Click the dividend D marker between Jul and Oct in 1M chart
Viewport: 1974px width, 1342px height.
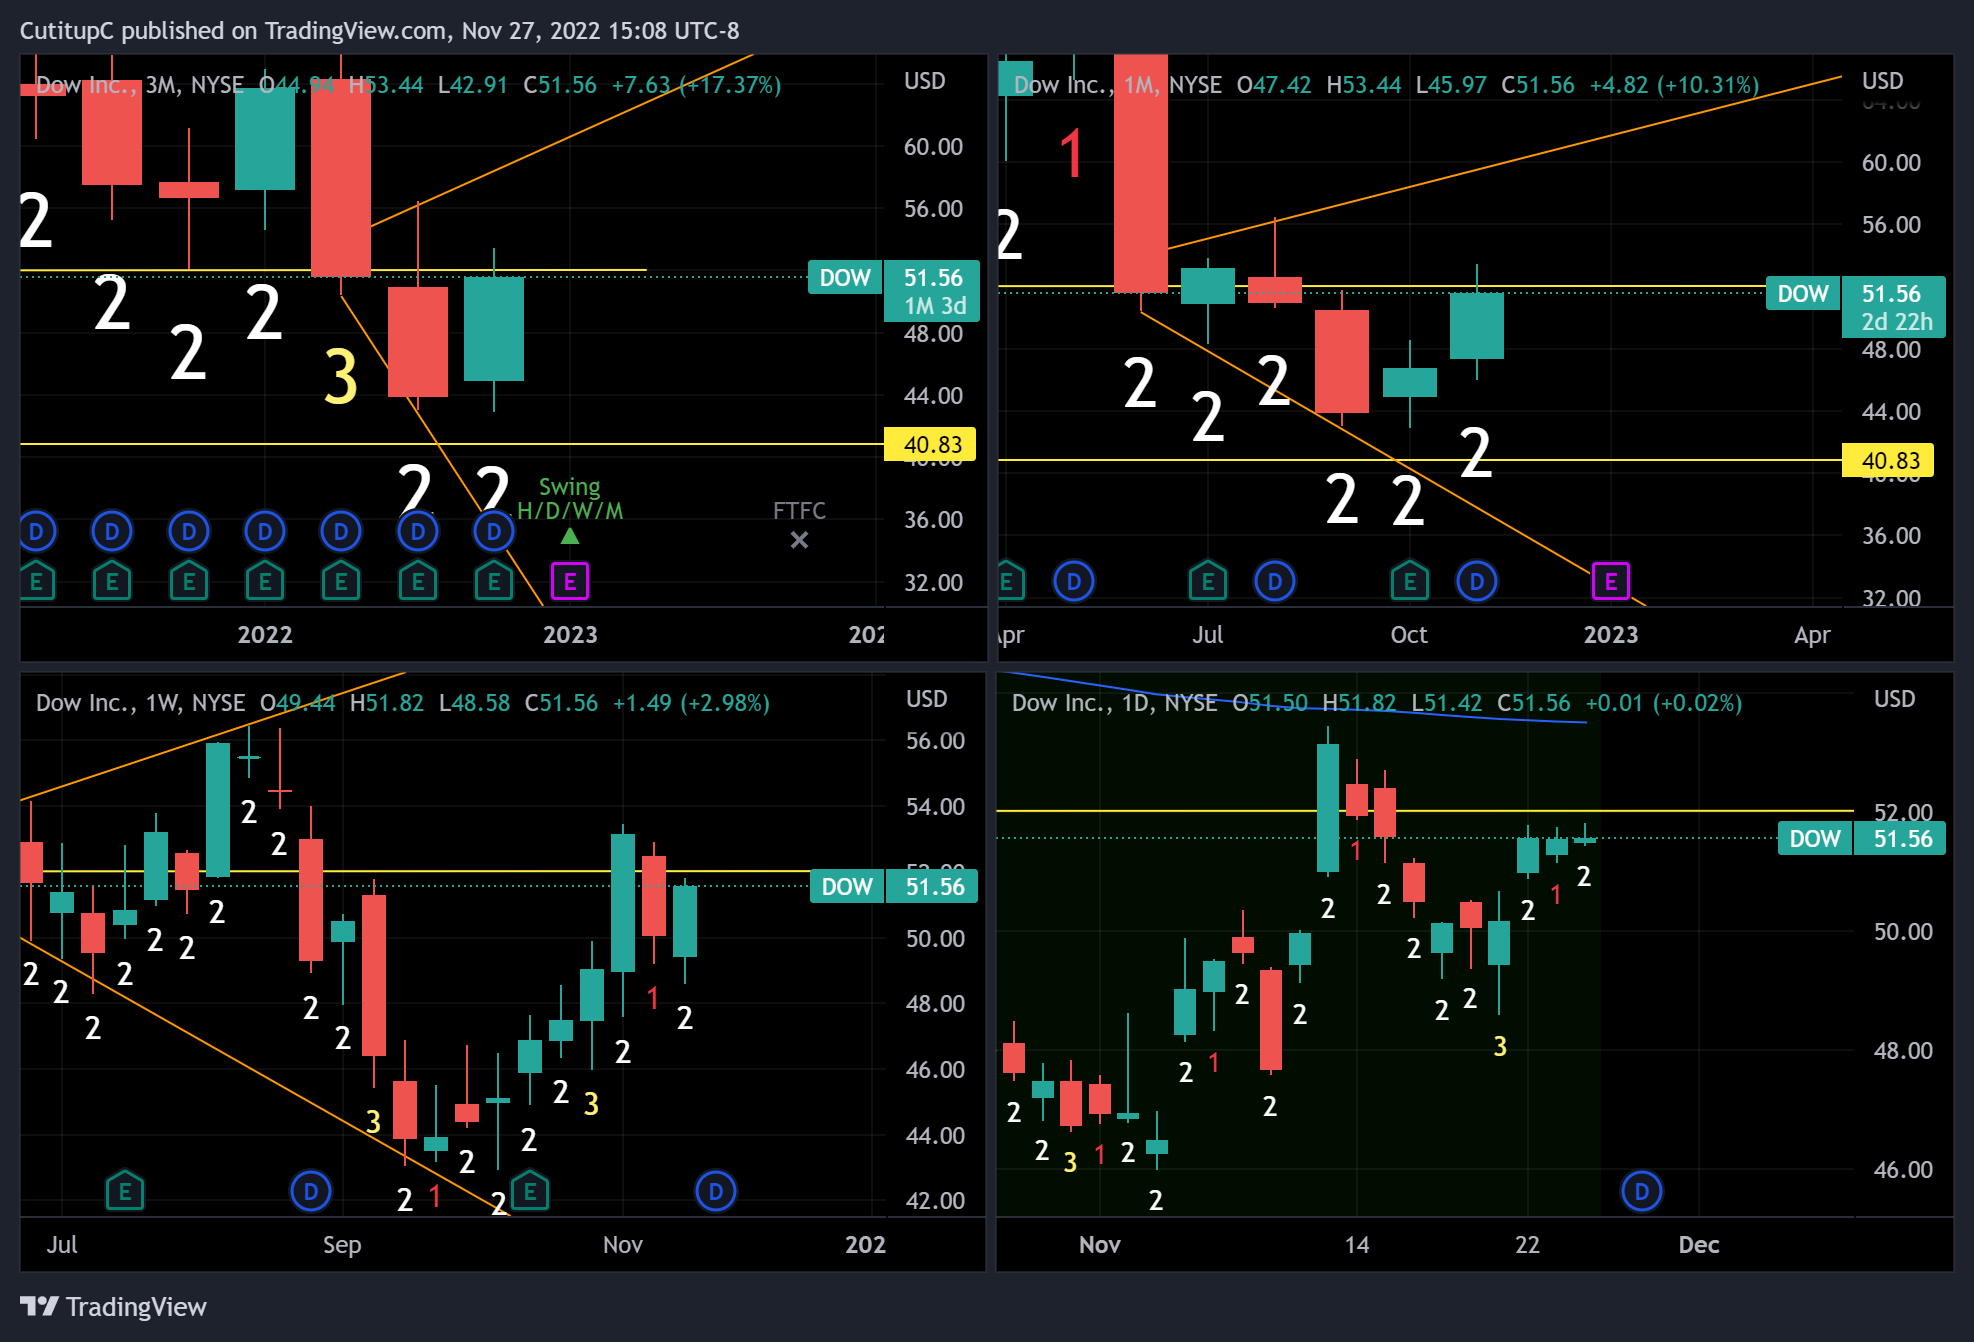tap(1275, 581)
